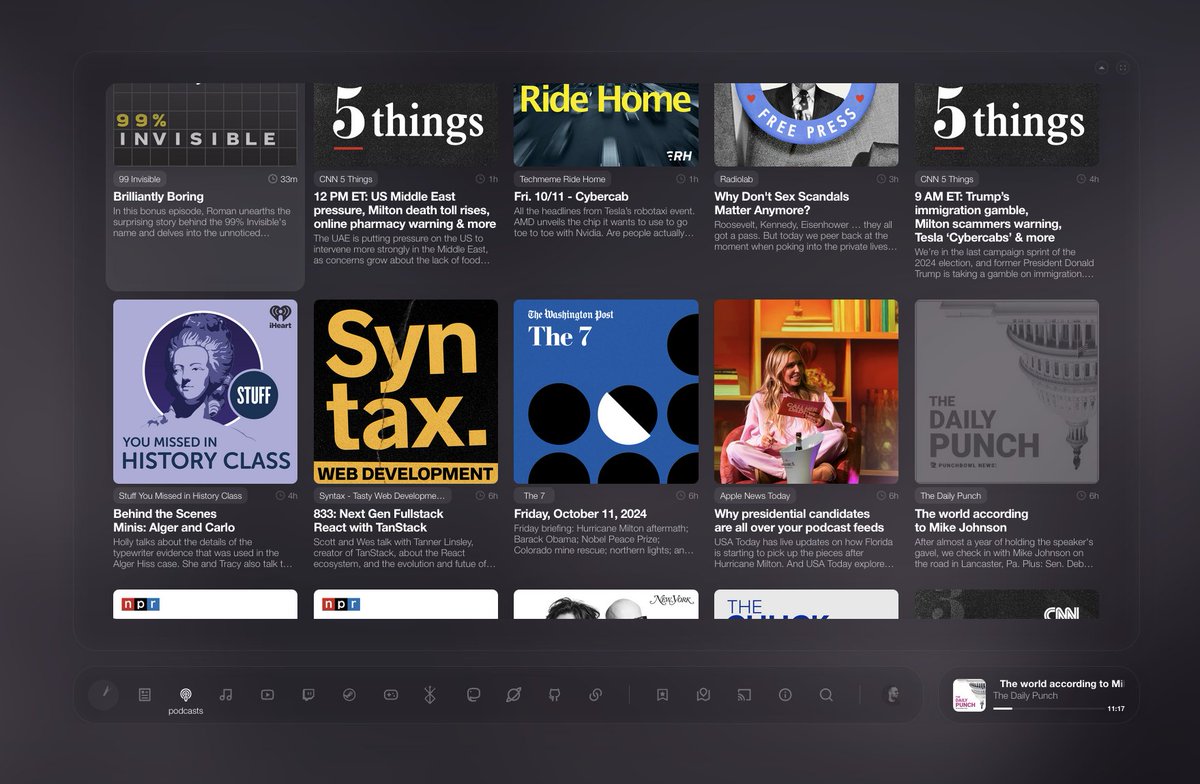Open the Syntax Web Development artwork
This screenshot has width=1200, height=784.
(x=406, y=392)
